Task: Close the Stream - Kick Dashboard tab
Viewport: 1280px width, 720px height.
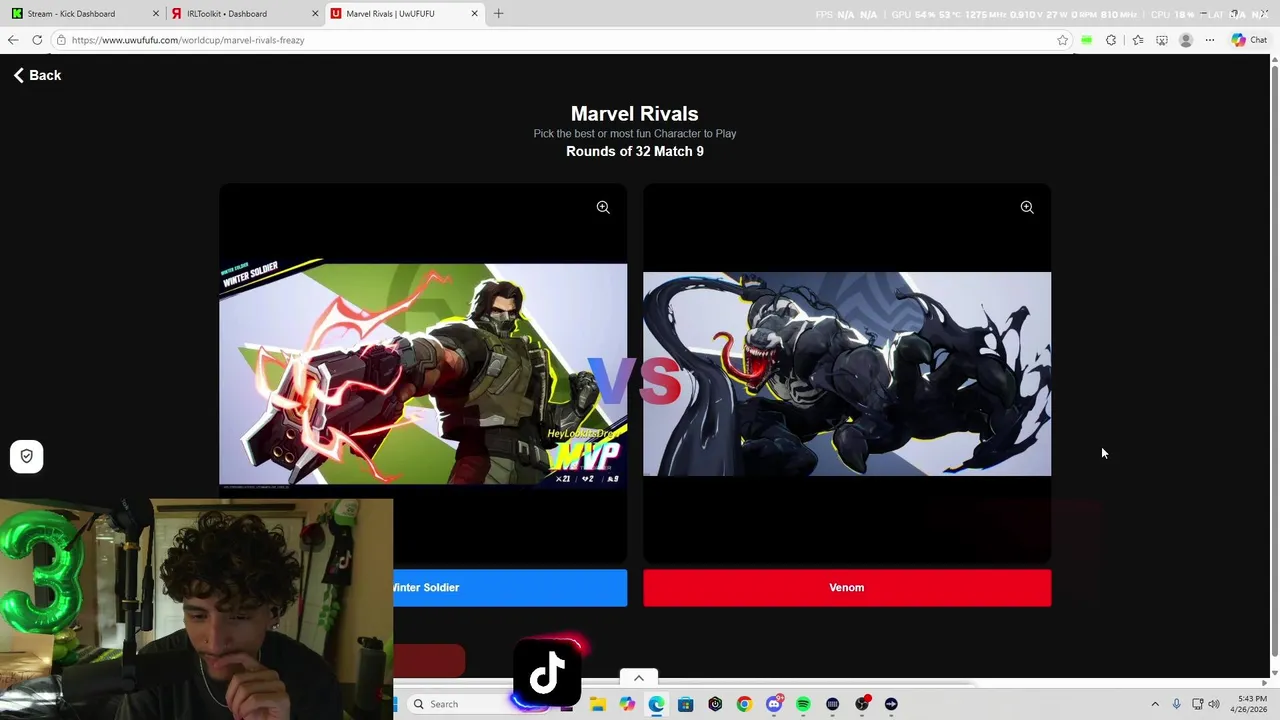Action: [x=155, y=14]
